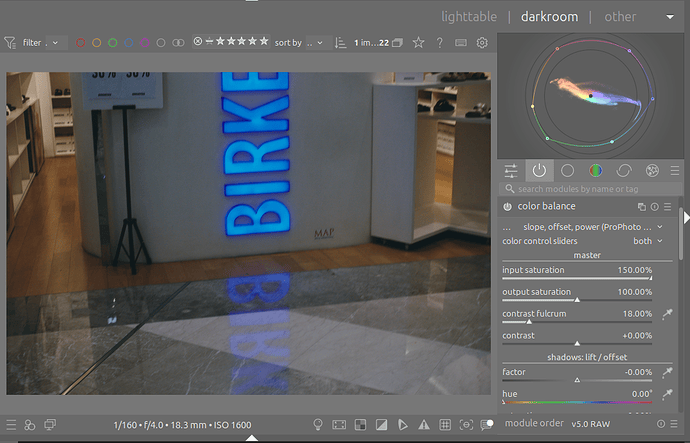Toggle the red color label filter
Screen dimensions: 690x443
coord(81,43)
